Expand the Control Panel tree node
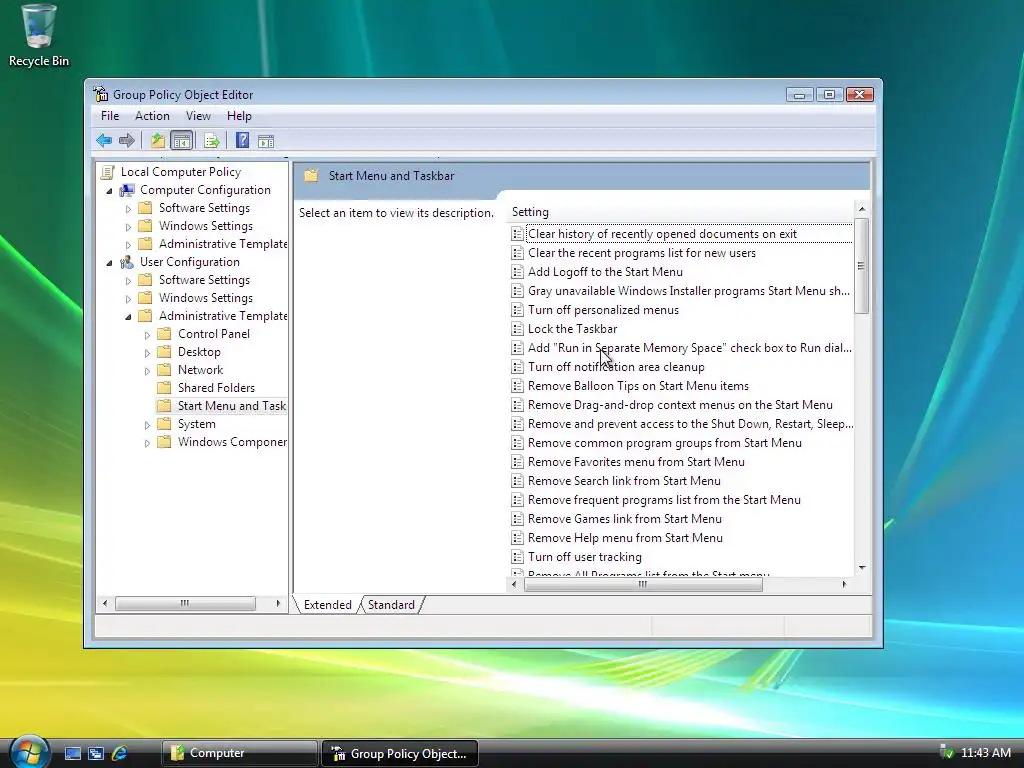 147,334
